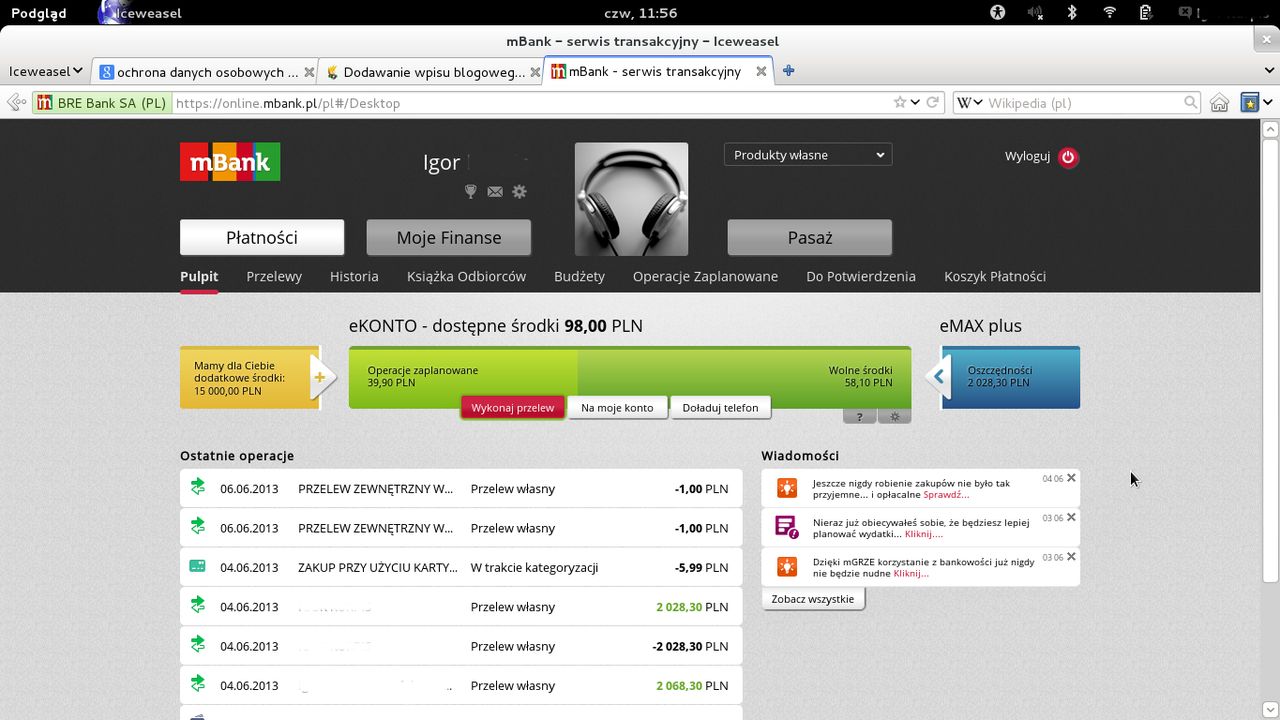Click the Moje Finanse main button
This screenshot has height=720, width=1280.
449,238
